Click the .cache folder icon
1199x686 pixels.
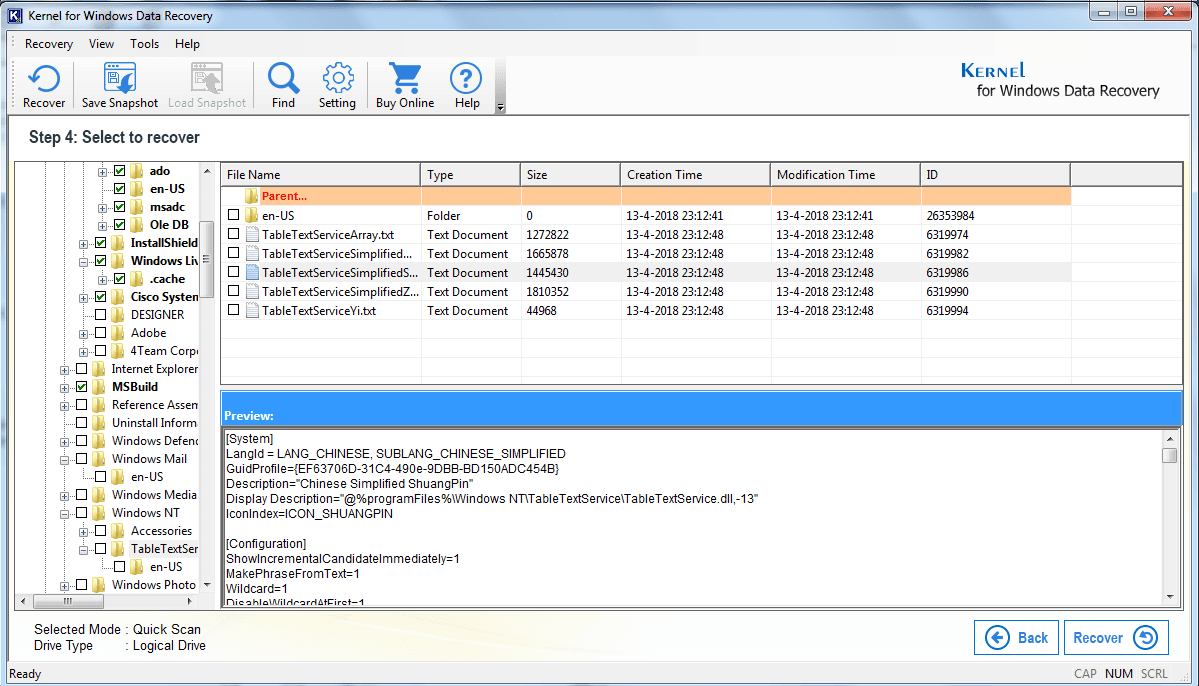point(137,278)
